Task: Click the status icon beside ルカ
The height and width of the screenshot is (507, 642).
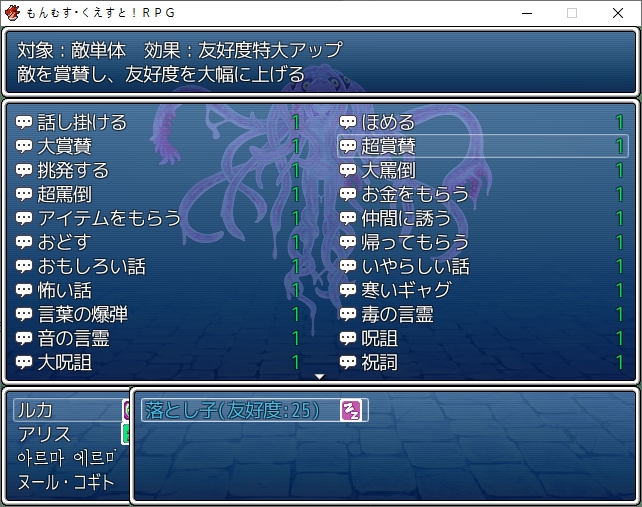Action: [x=126, y=410]
